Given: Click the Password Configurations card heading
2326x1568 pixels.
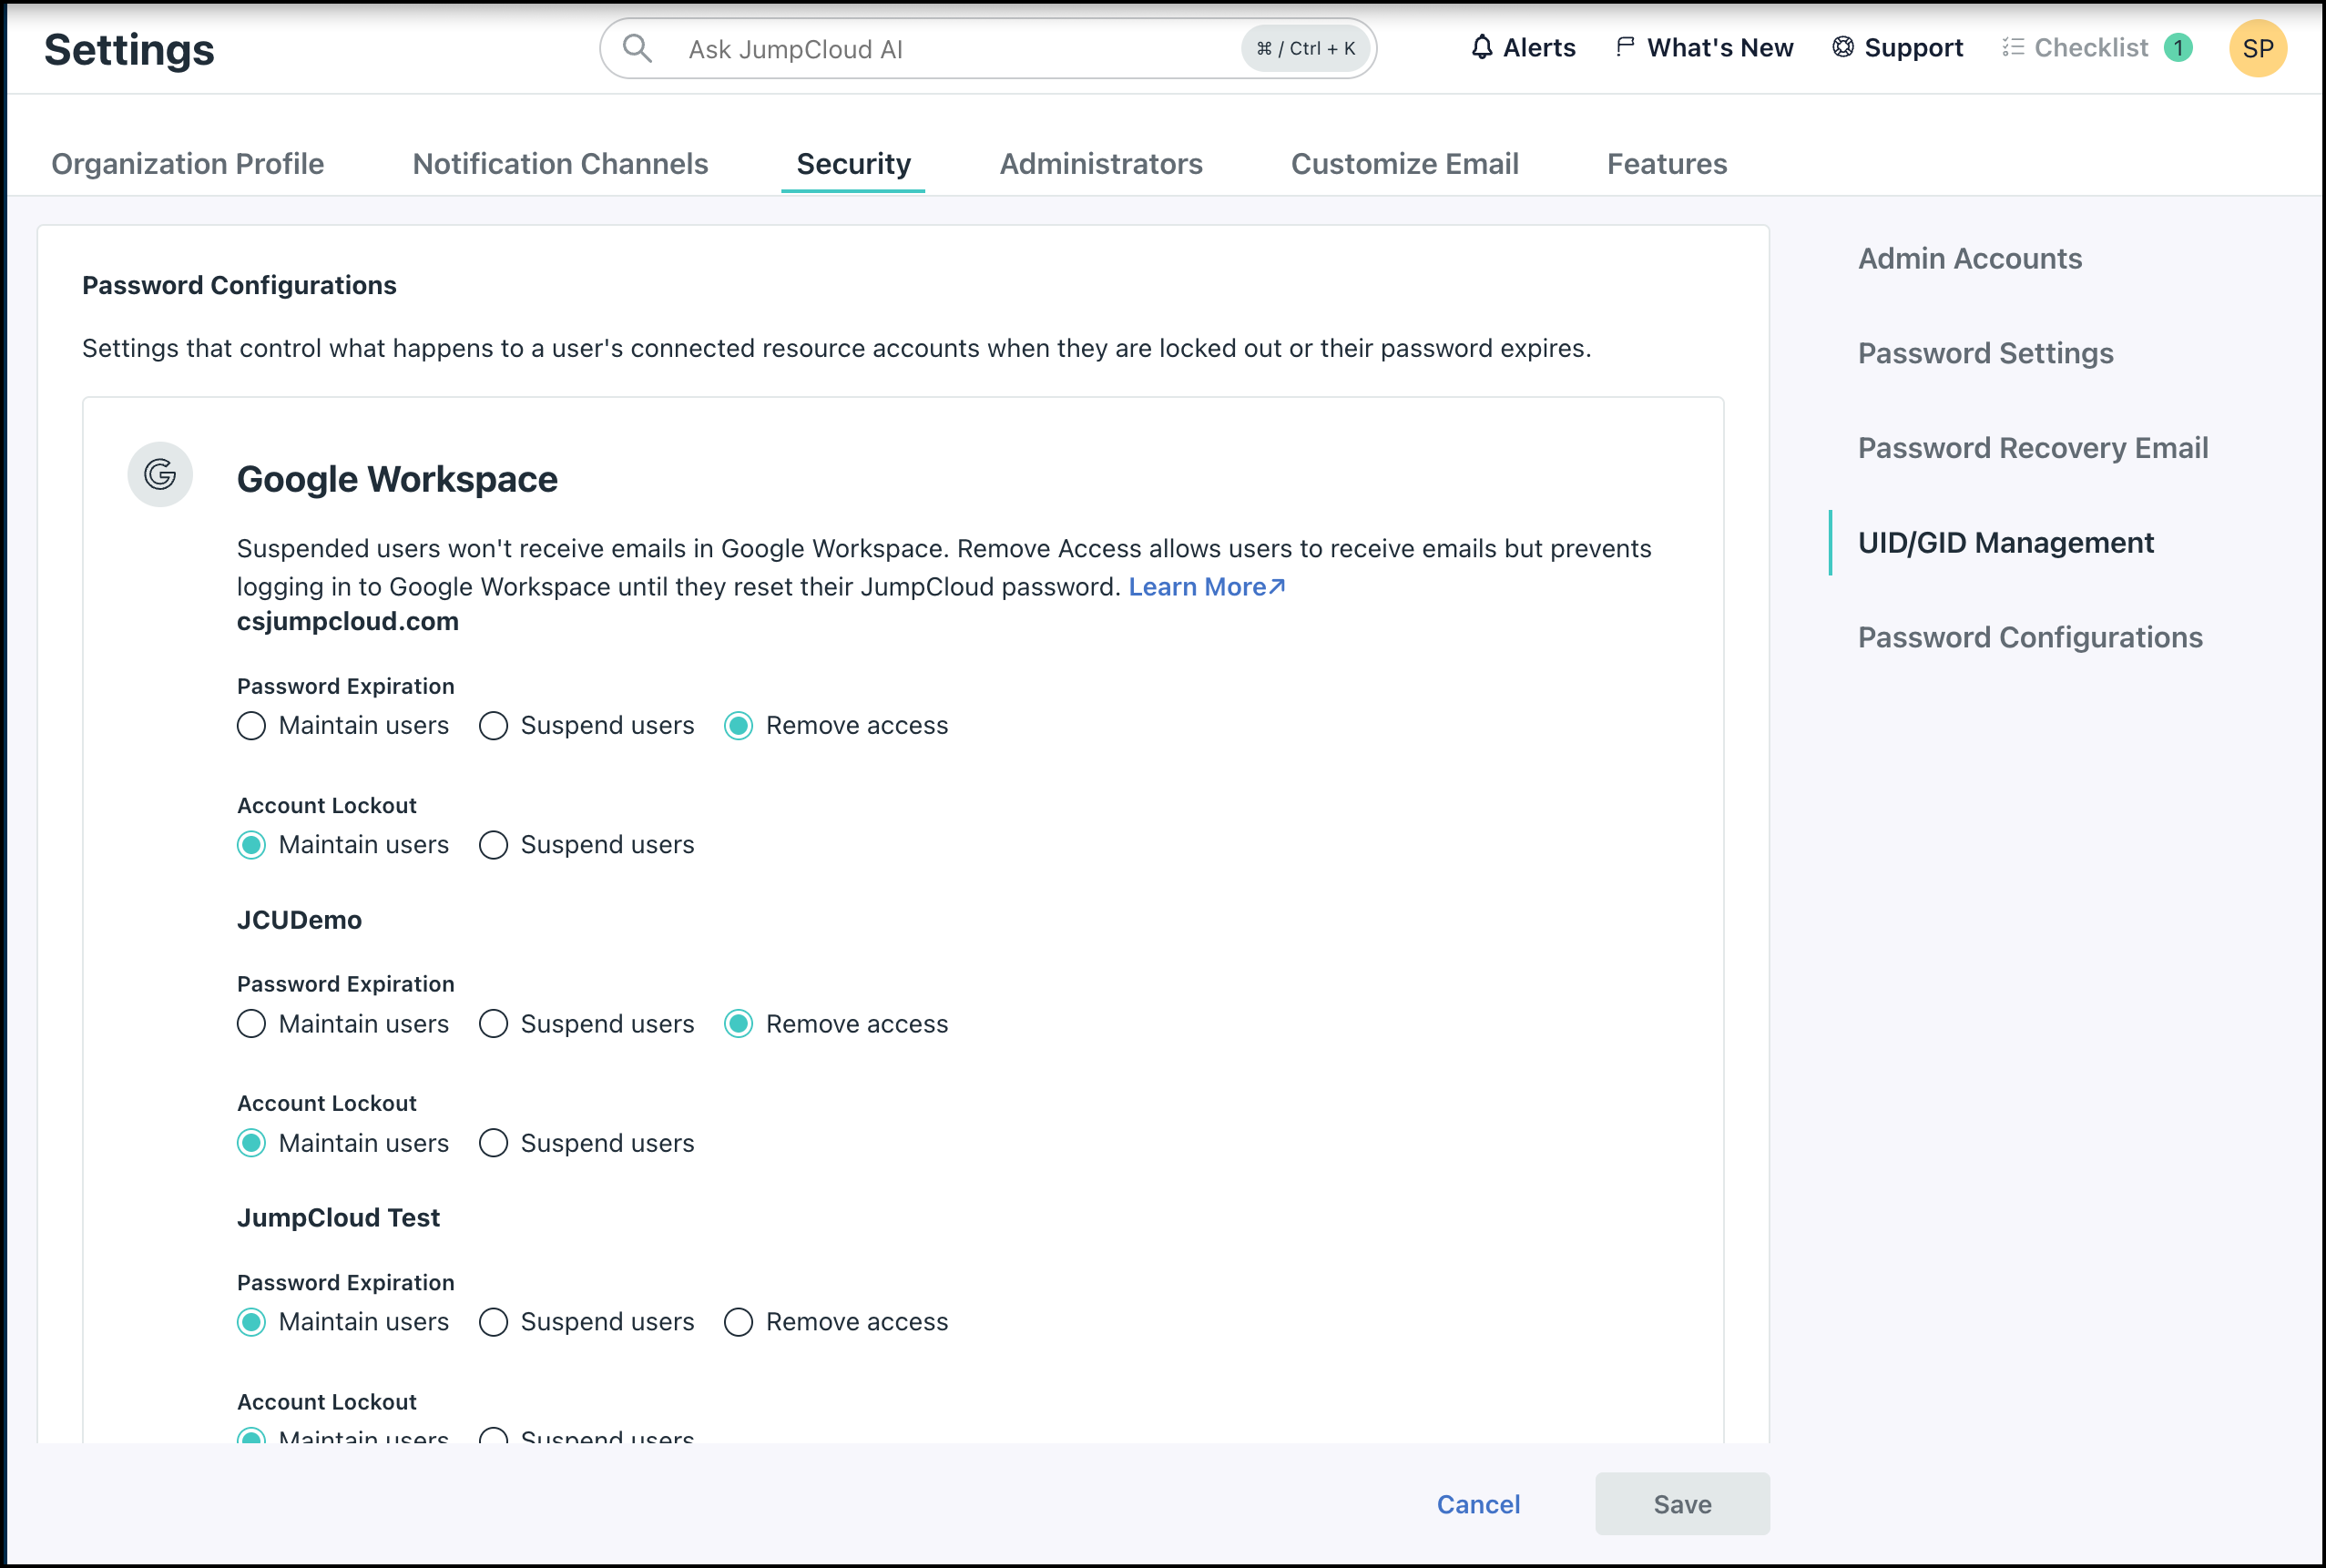Looking at the screenshot, I should coord(239,285).
